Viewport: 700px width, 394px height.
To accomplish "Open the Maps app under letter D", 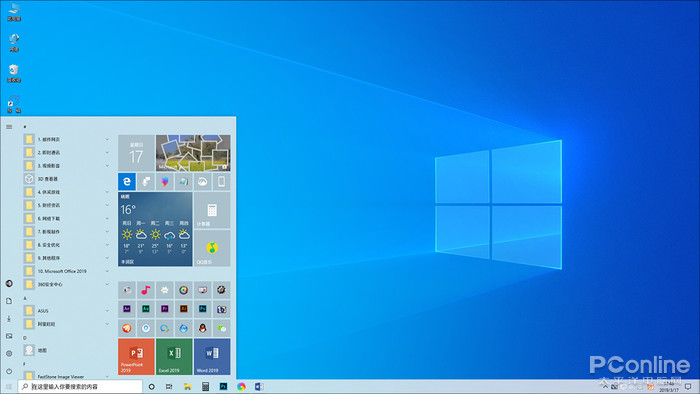I will (x=67, y=350).
